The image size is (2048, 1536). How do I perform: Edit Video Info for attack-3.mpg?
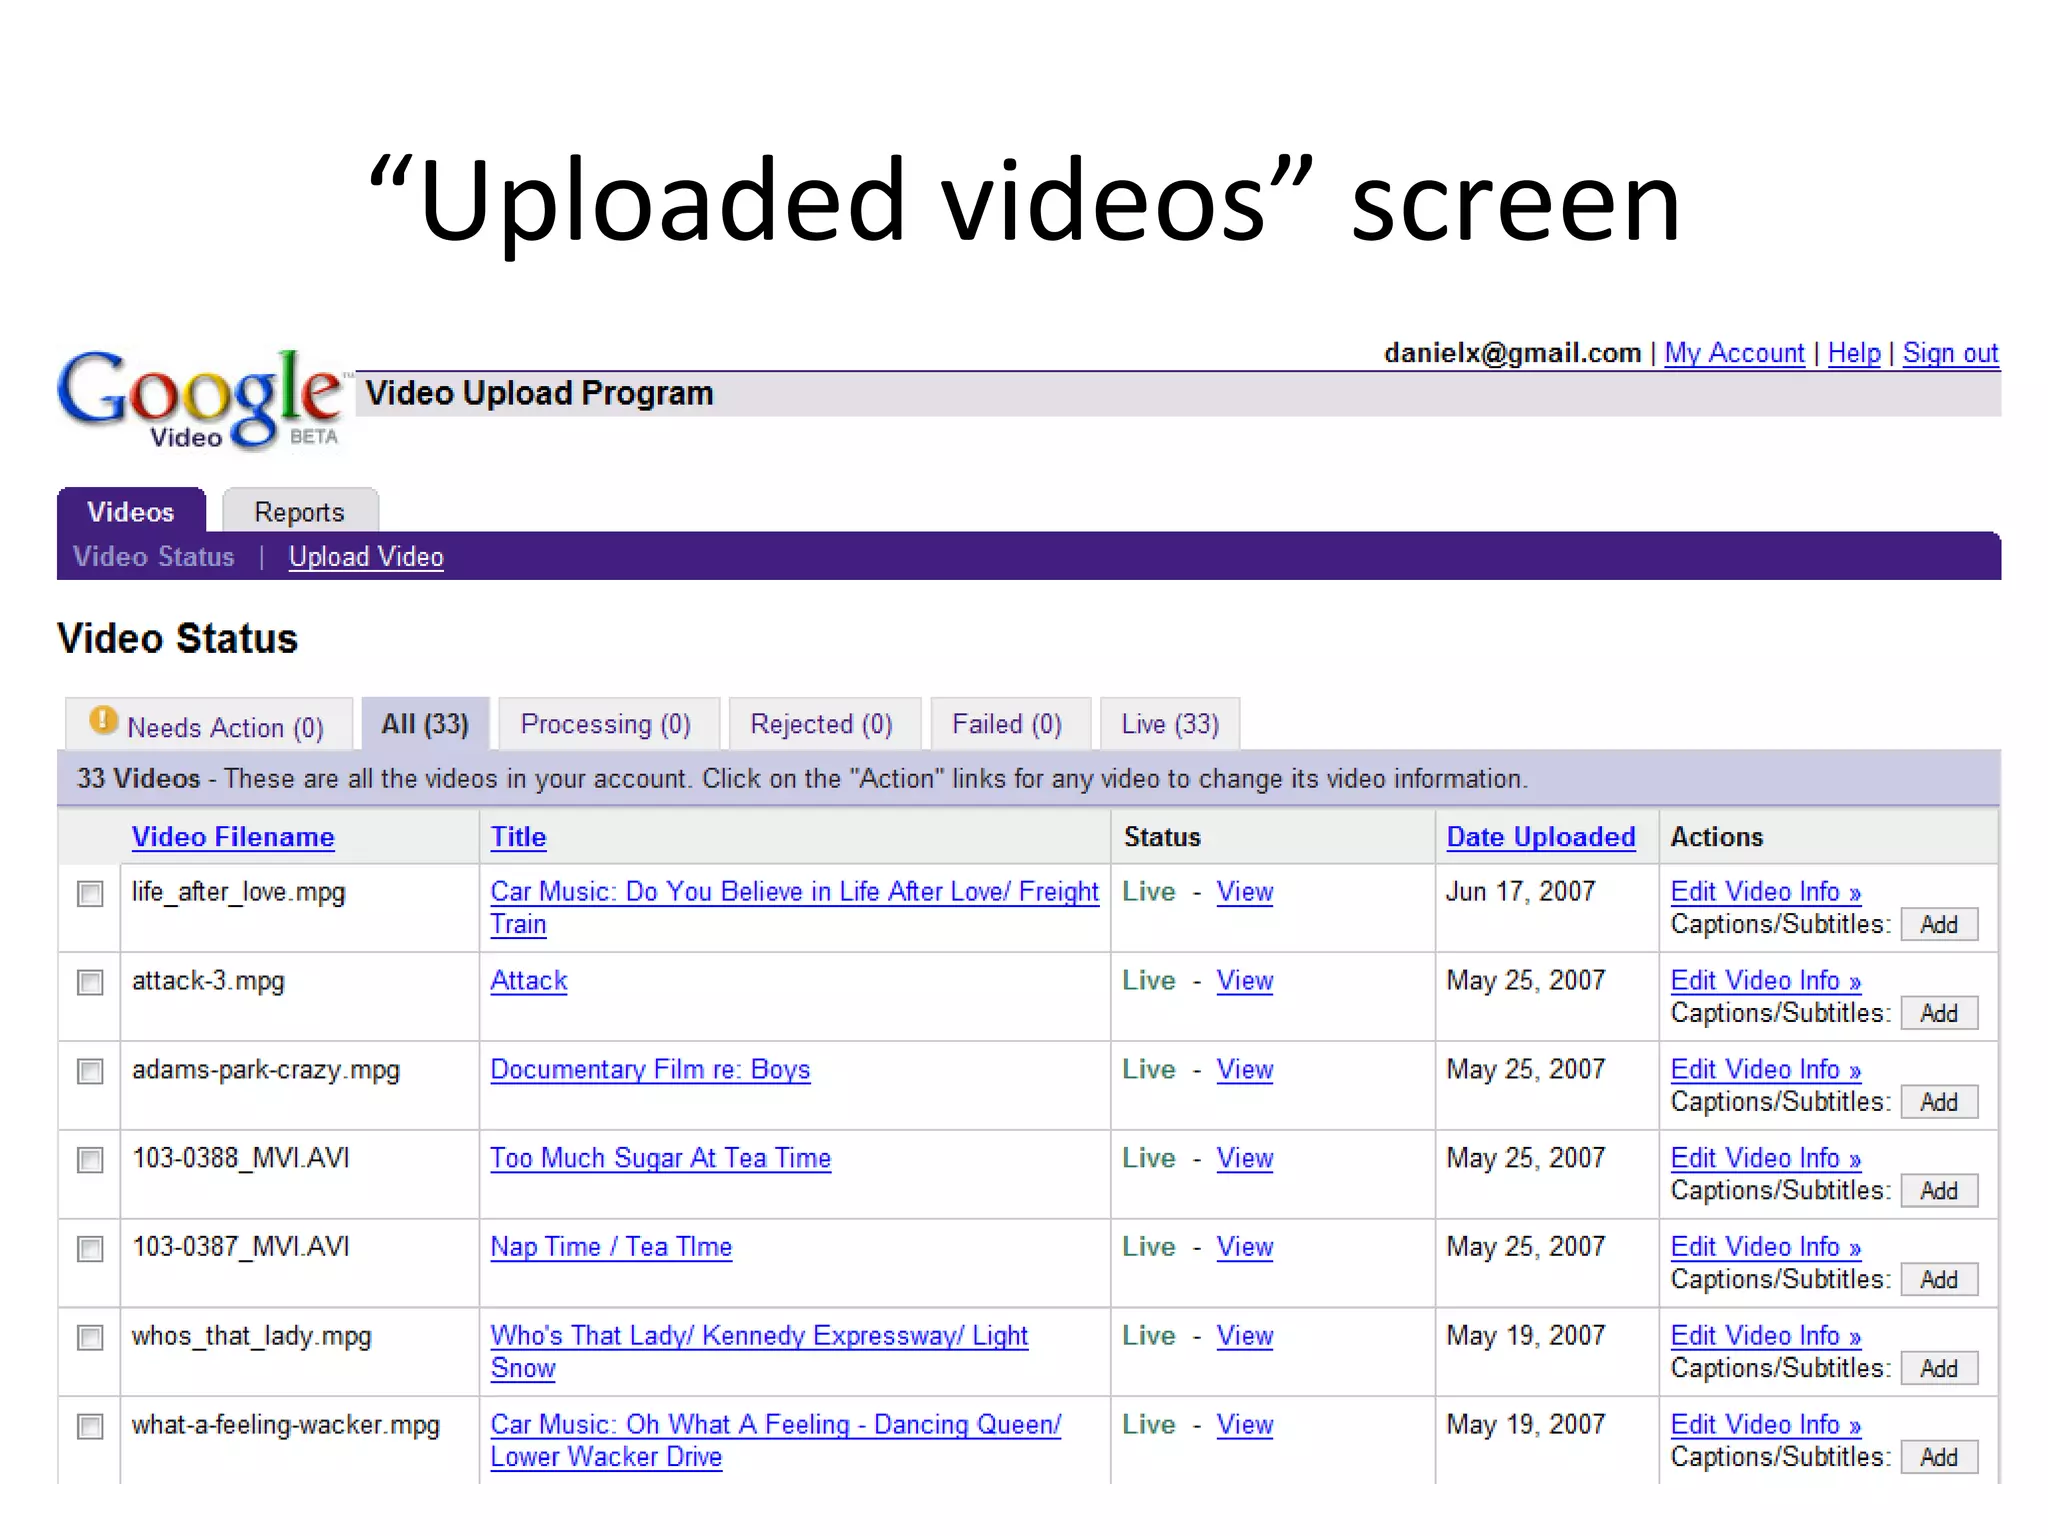coord(1766,981)
